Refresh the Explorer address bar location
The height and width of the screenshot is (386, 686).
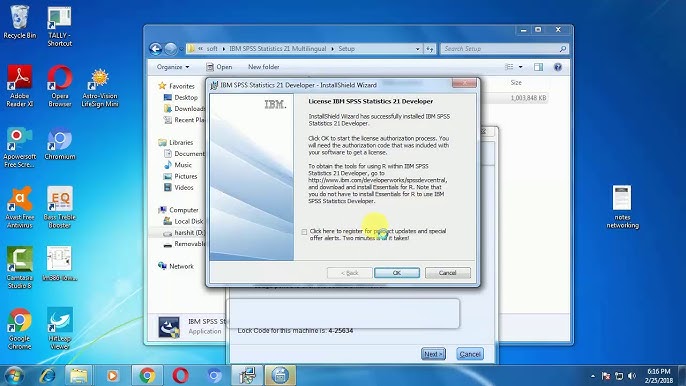click(x=430, y=49)
